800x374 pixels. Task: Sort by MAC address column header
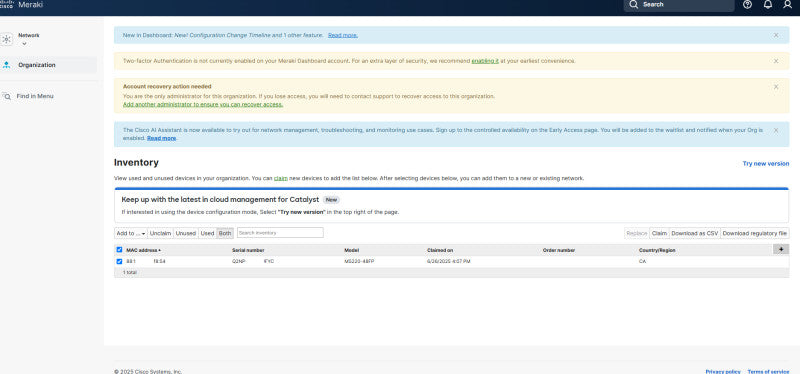click(143, 251)
